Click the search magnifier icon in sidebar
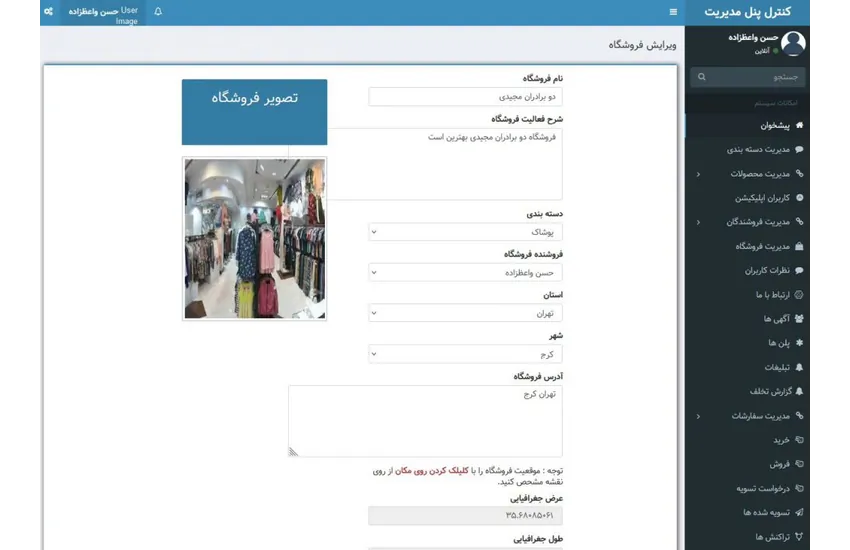The height and width of the screenshot is (550, 850). coord(701,77)
